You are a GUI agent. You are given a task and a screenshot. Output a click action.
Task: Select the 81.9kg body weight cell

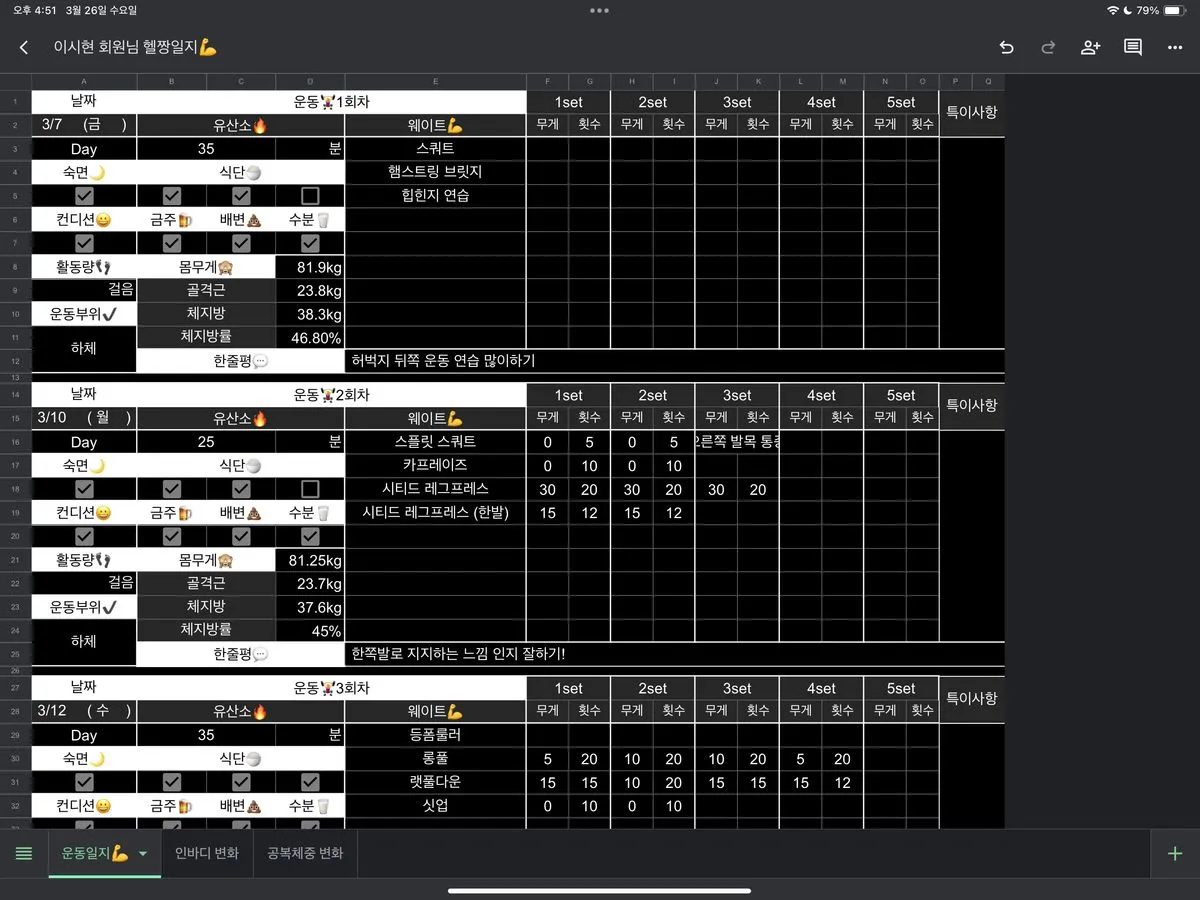tap(310, 267)
